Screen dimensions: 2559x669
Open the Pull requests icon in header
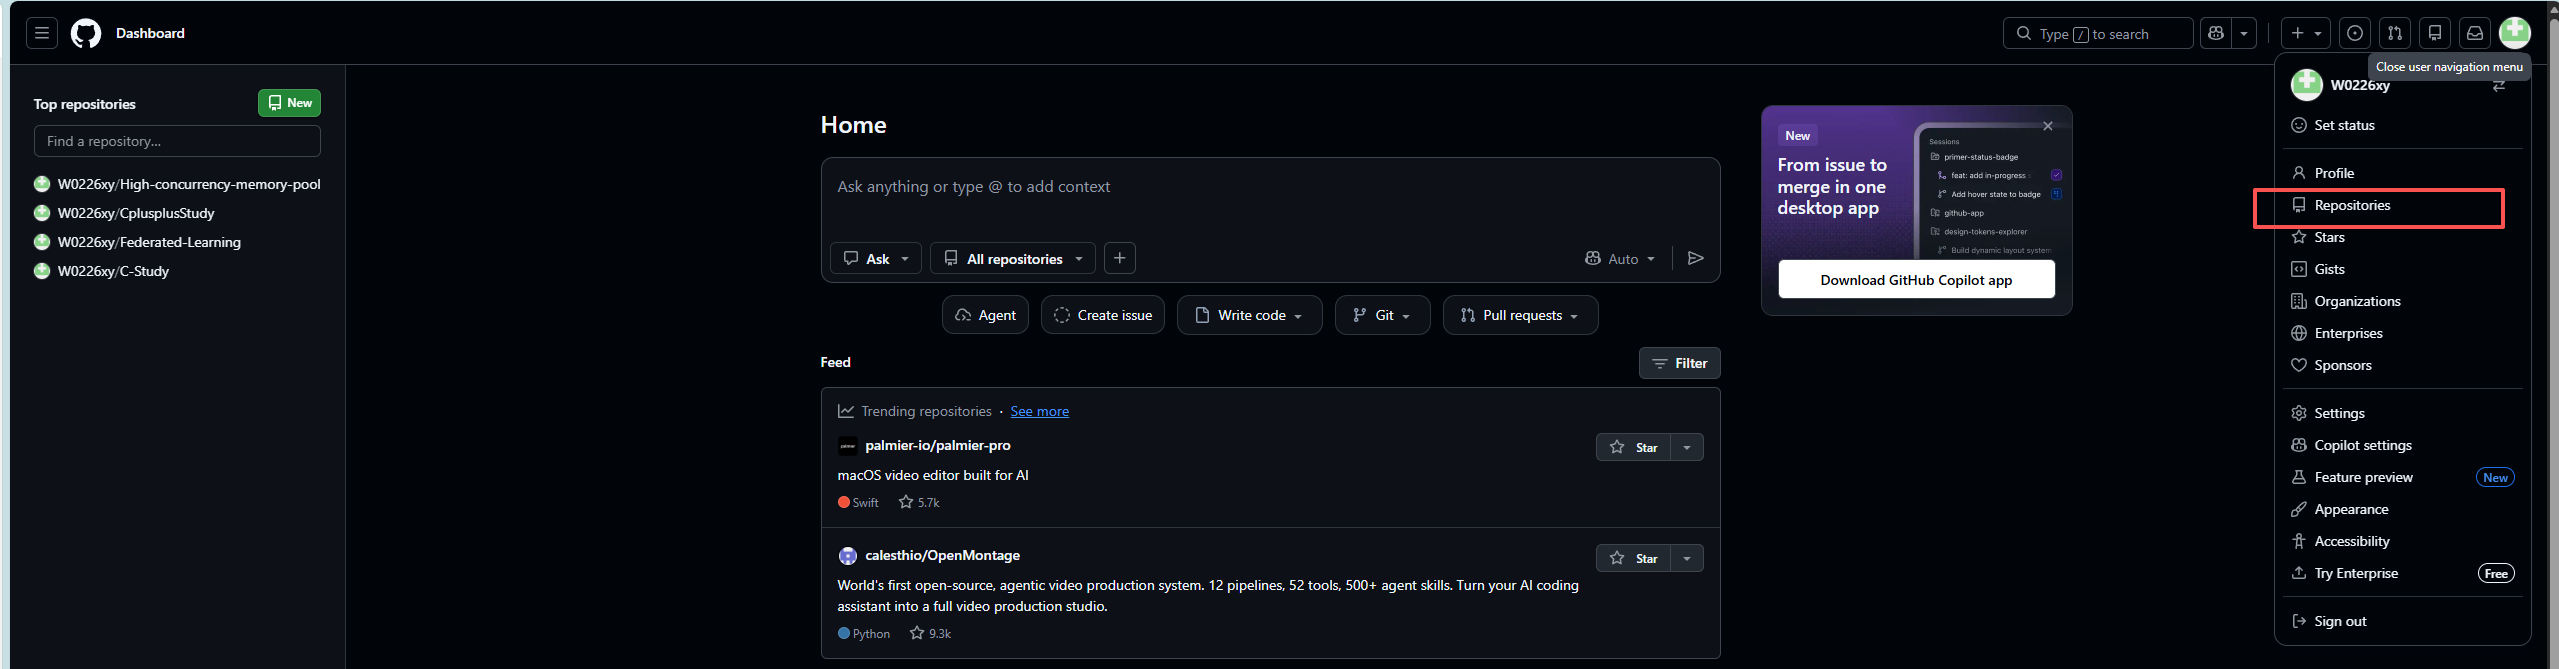[2395, 33]
